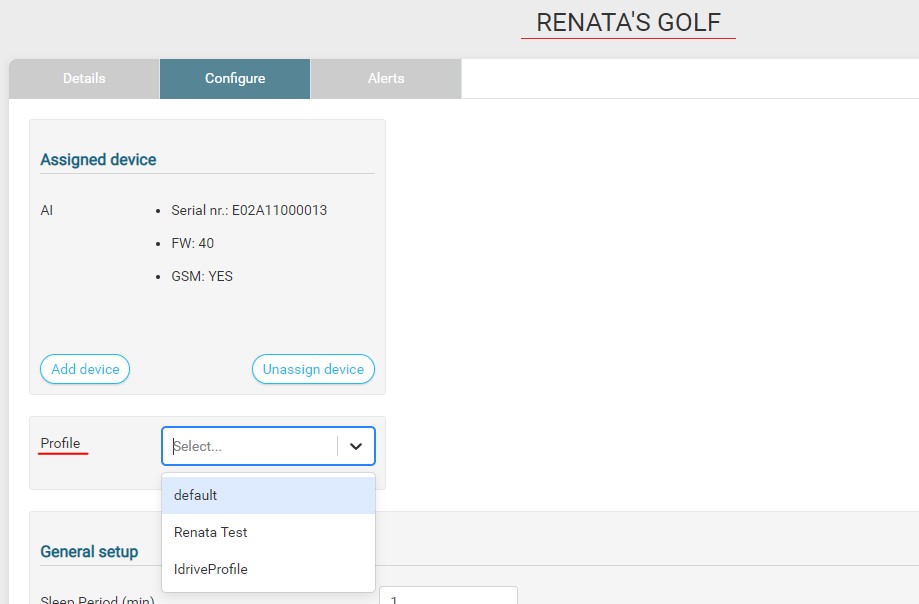Focus the Profile Select... input
This screenshot has height=604, width=919.
click(x=252, y=446)
